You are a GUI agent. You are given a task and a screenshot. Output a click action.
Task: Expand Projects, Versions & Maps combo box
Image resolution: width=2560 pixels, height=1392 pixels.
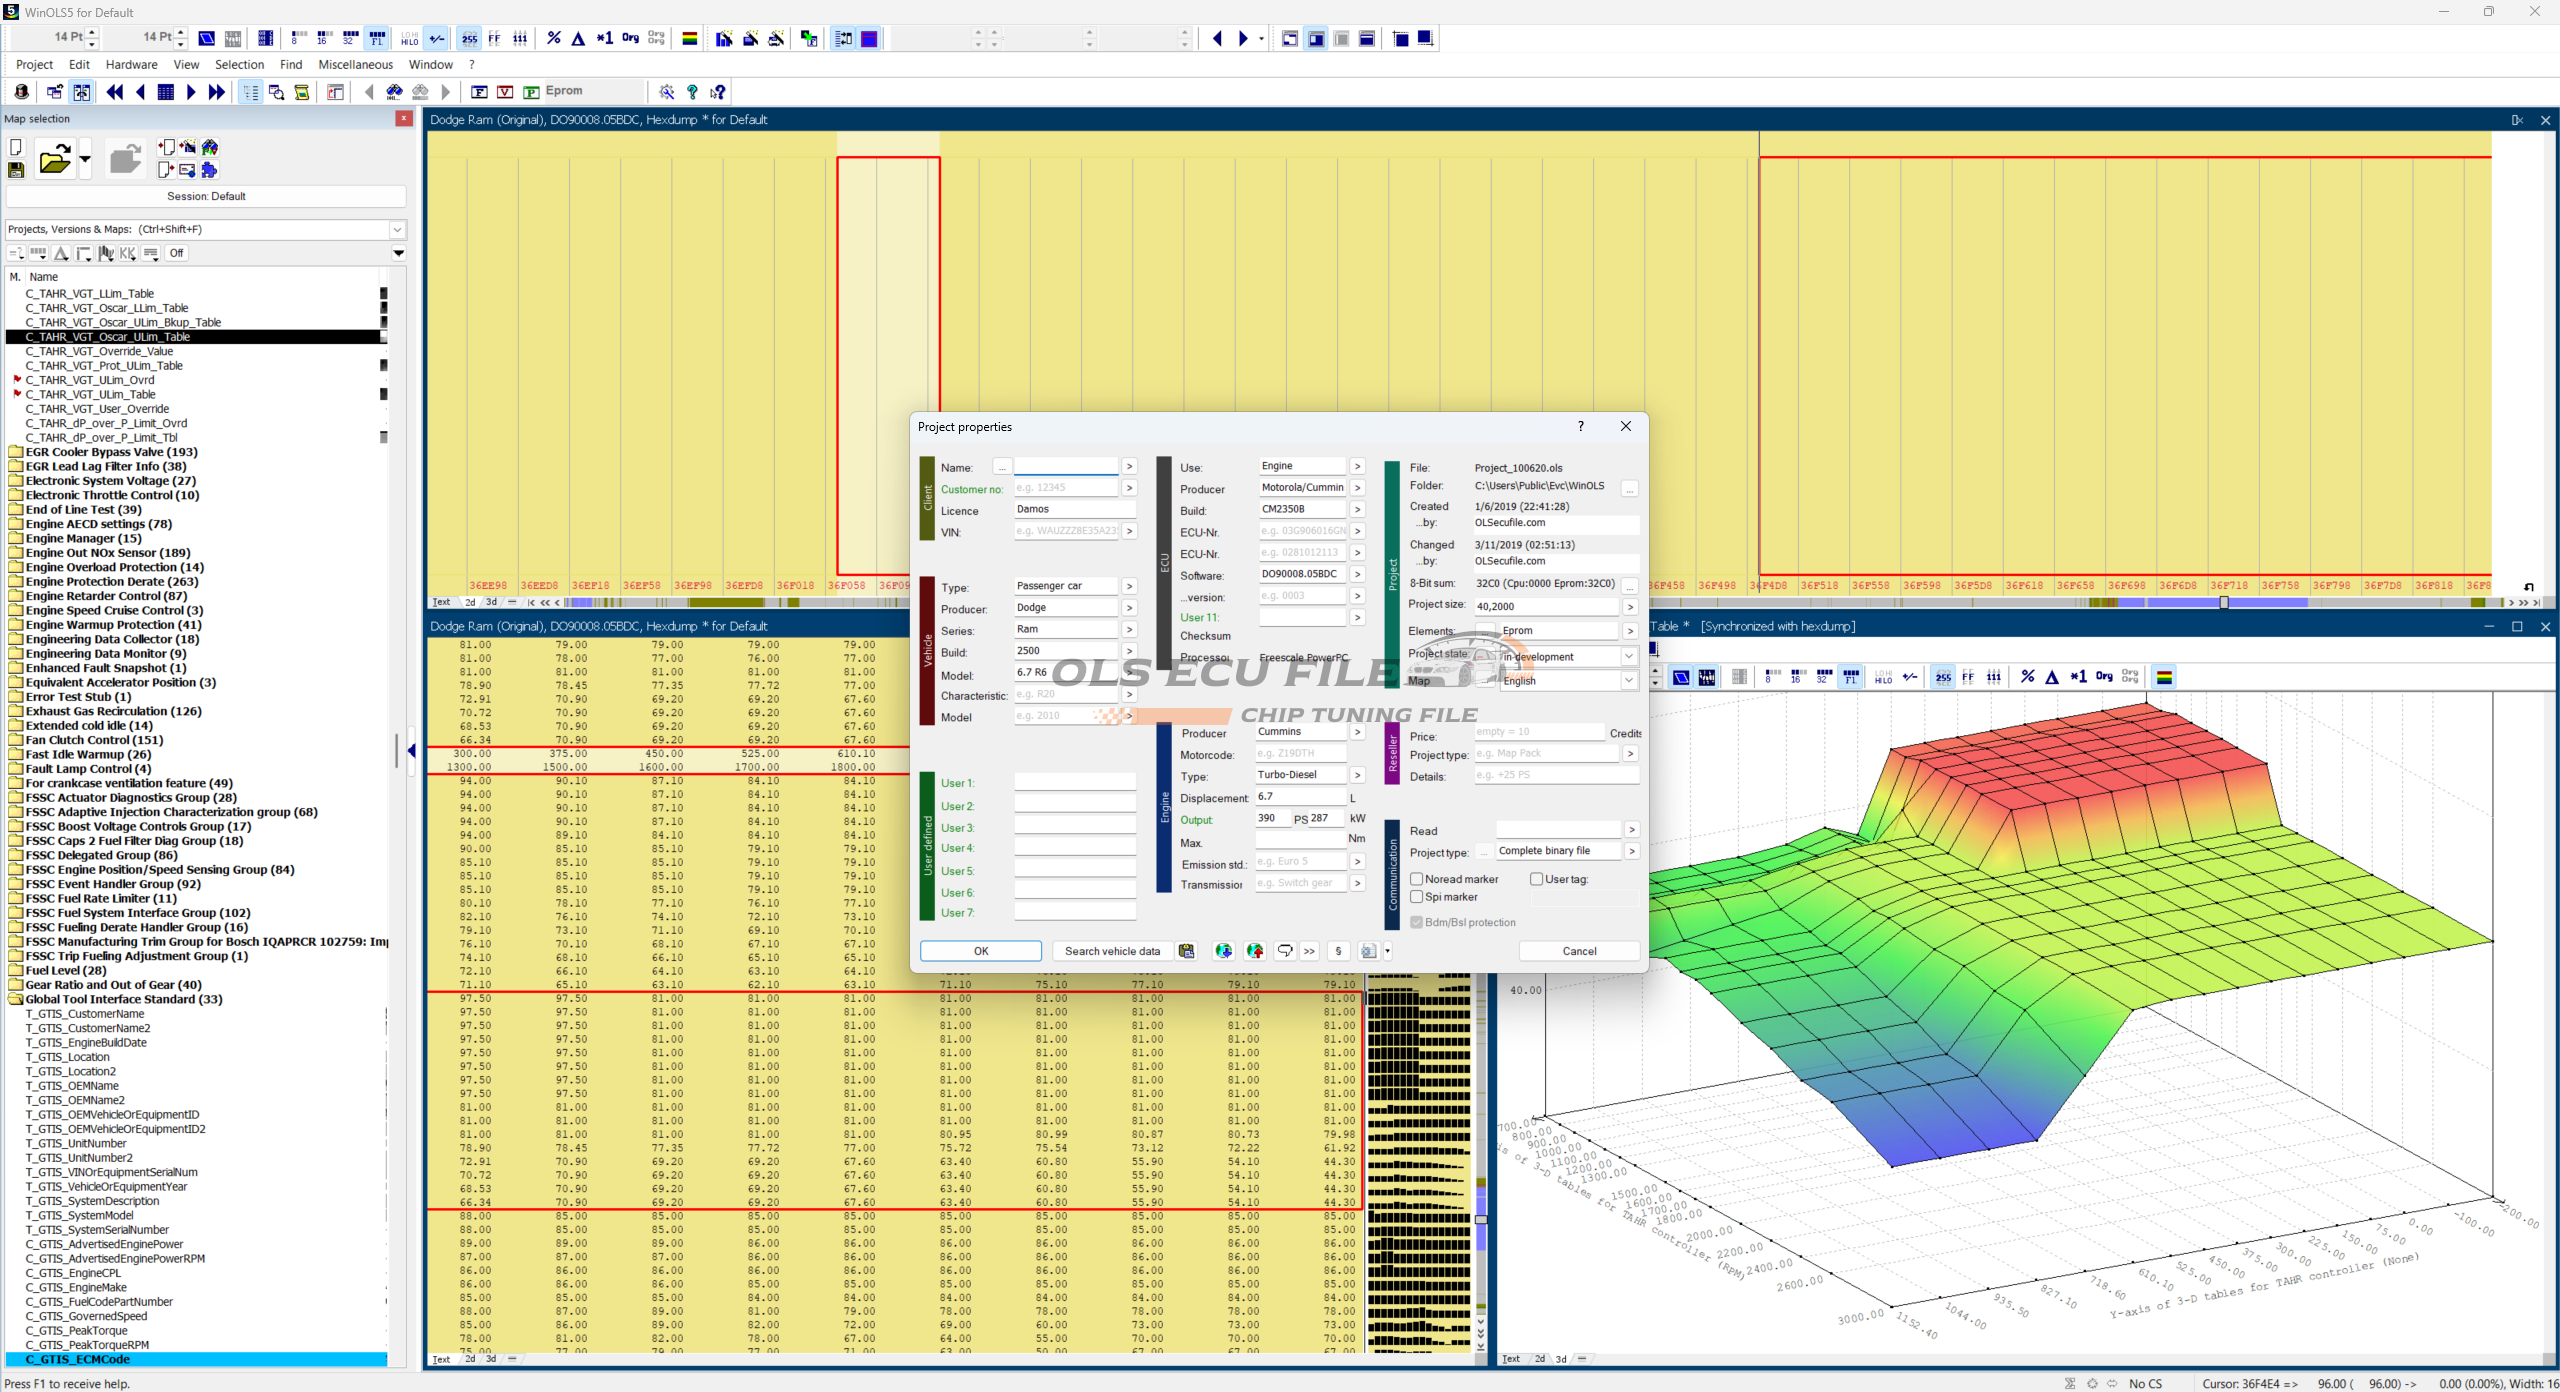coord(397,229)
